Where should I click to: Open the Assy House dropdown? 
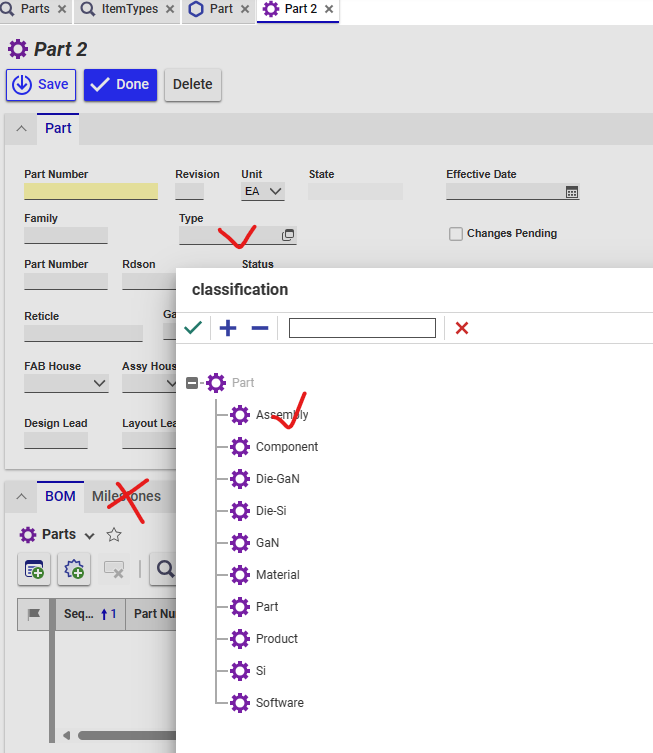(x=149, y=383)
